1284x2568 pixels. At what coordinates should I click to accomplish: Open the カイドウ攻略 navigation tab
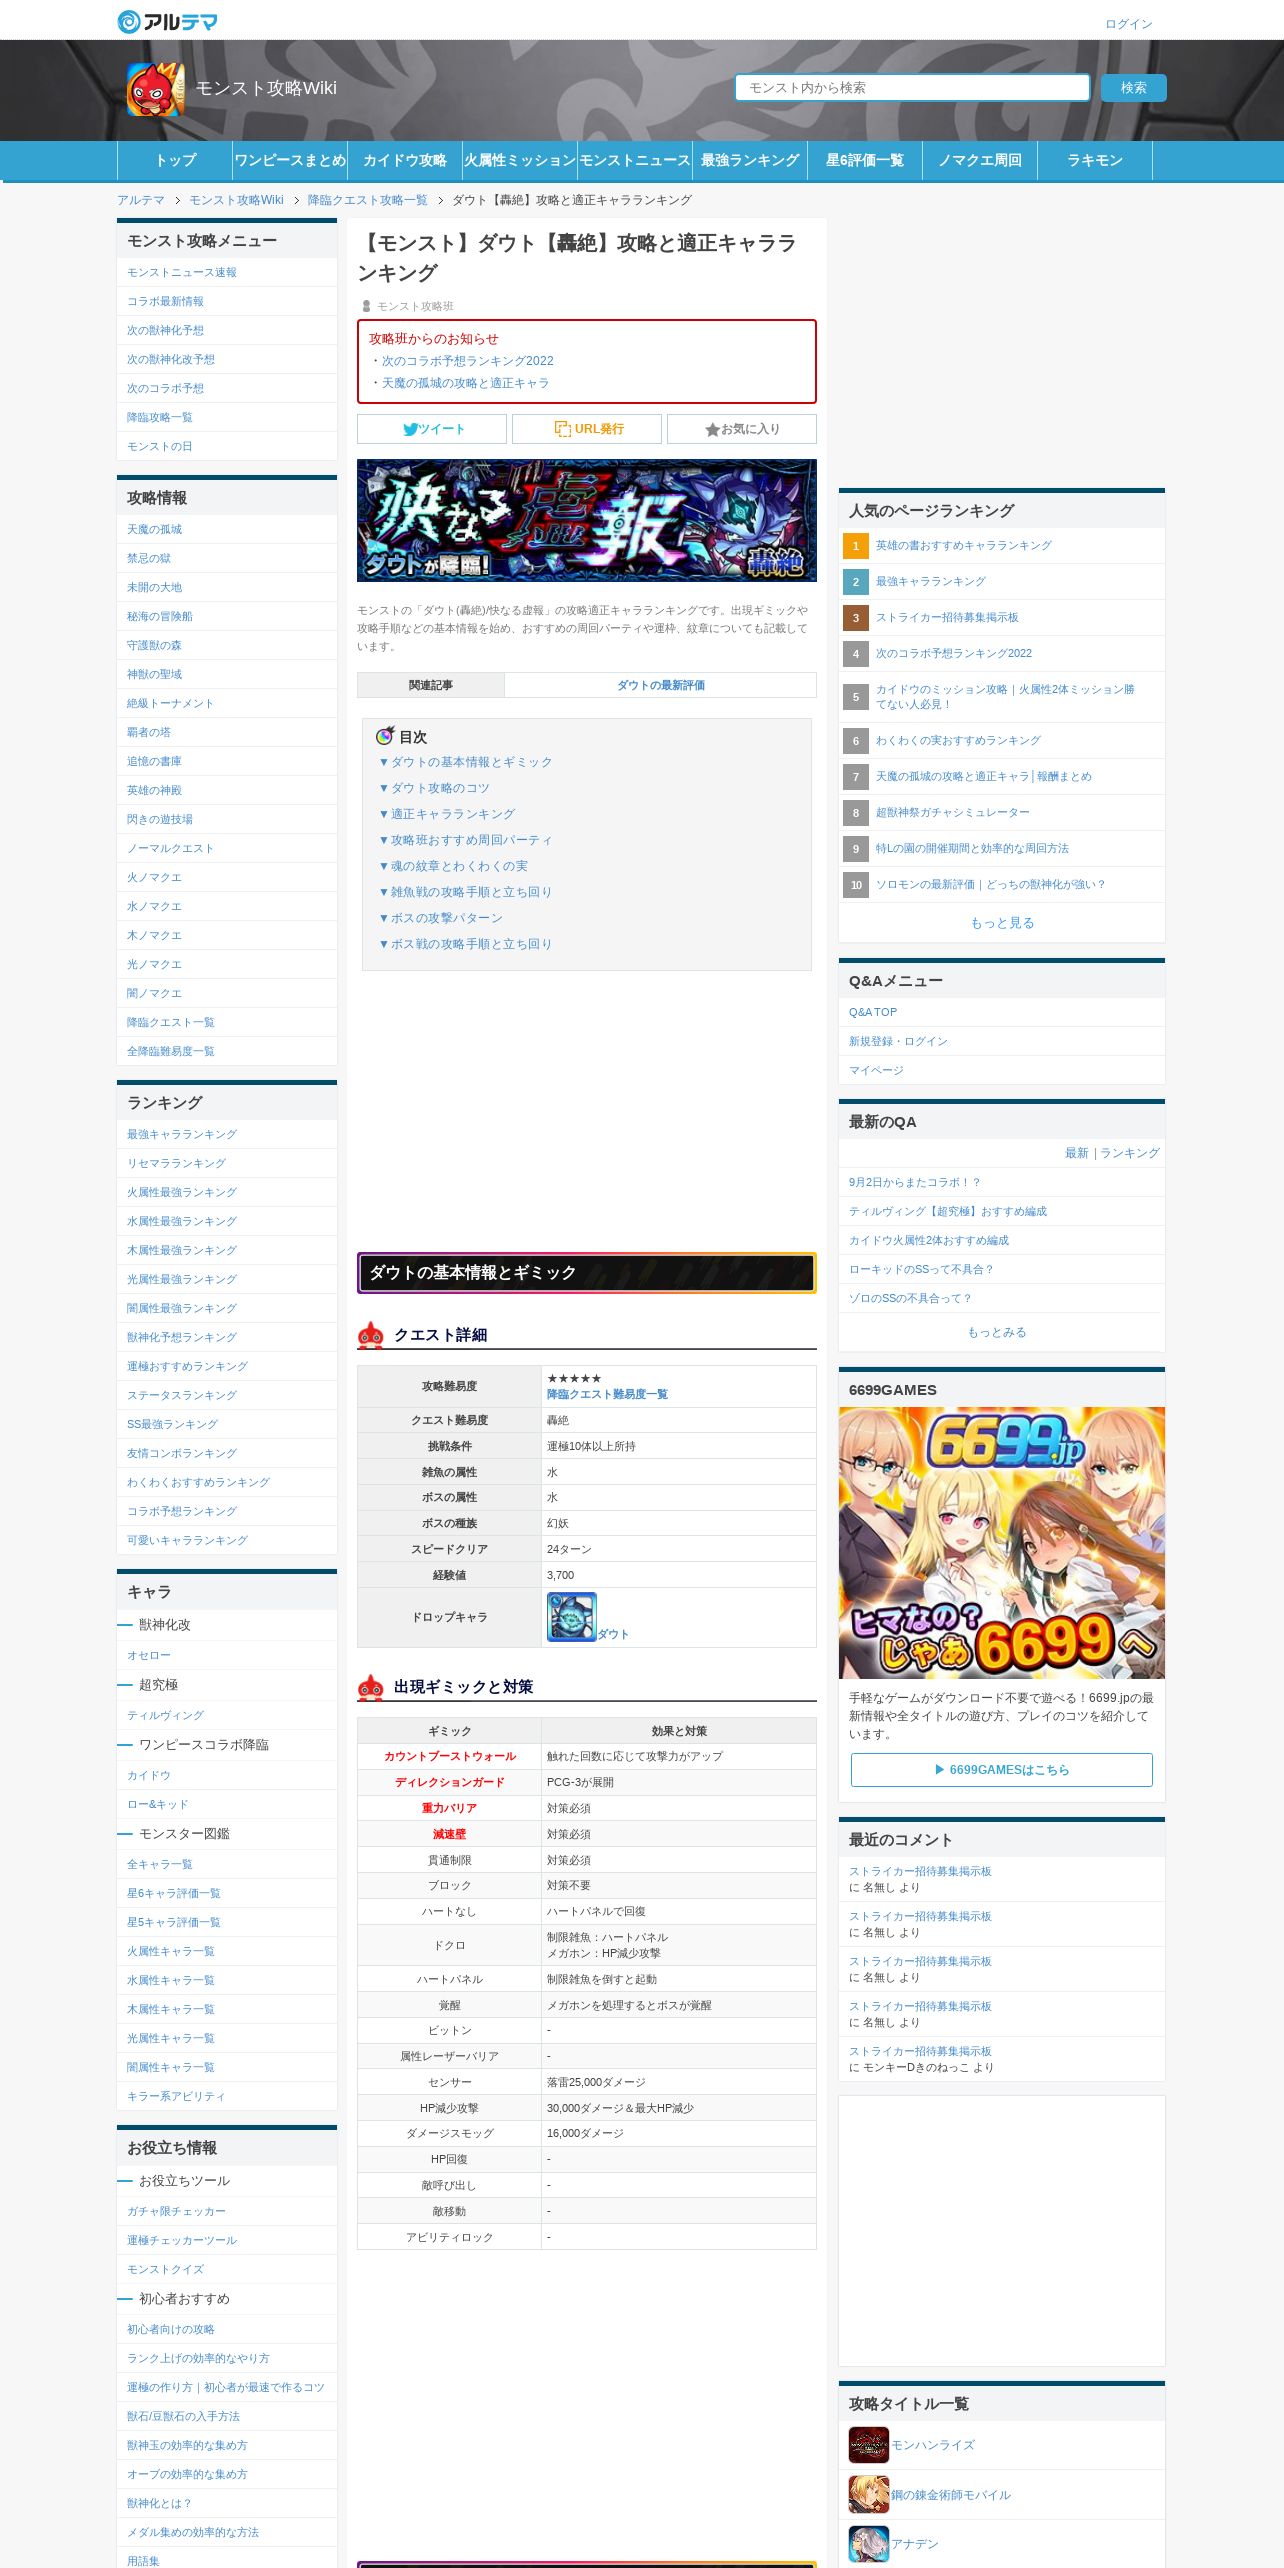coord(405,160)
